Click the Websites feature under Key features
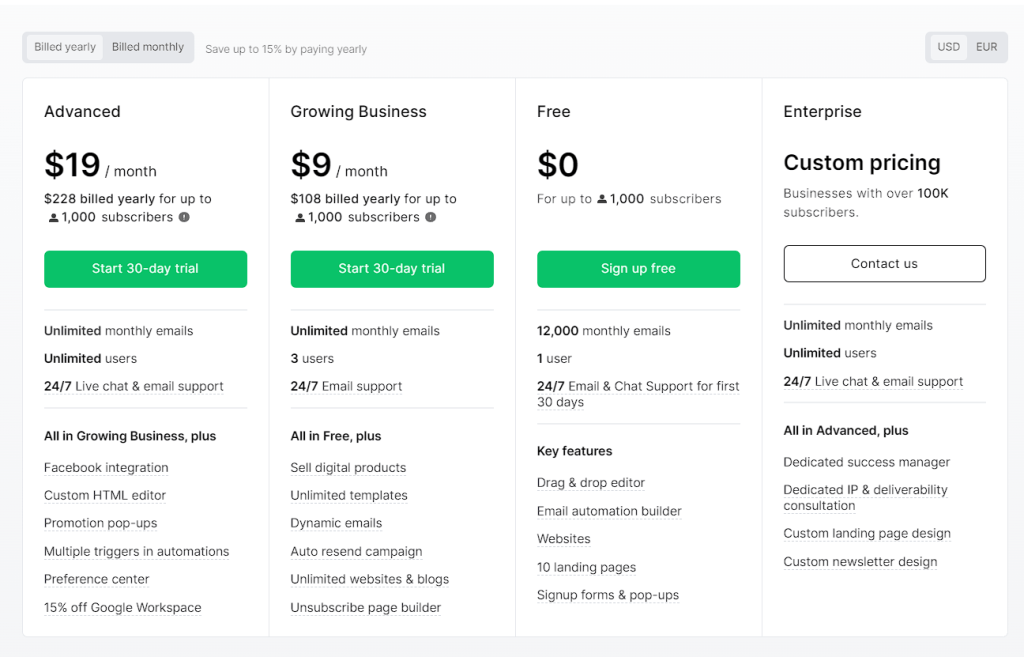 563,538
